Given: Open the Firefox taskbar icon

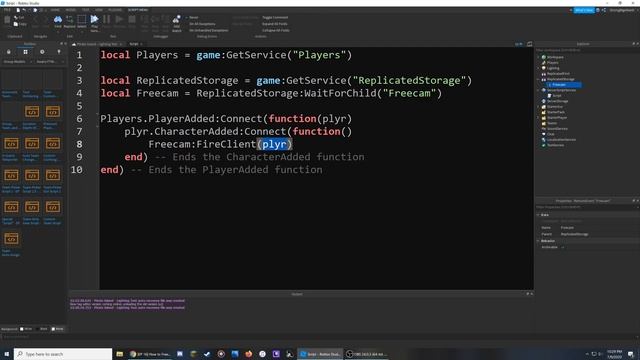Looking at the screenshot, I should click(249, 354).
